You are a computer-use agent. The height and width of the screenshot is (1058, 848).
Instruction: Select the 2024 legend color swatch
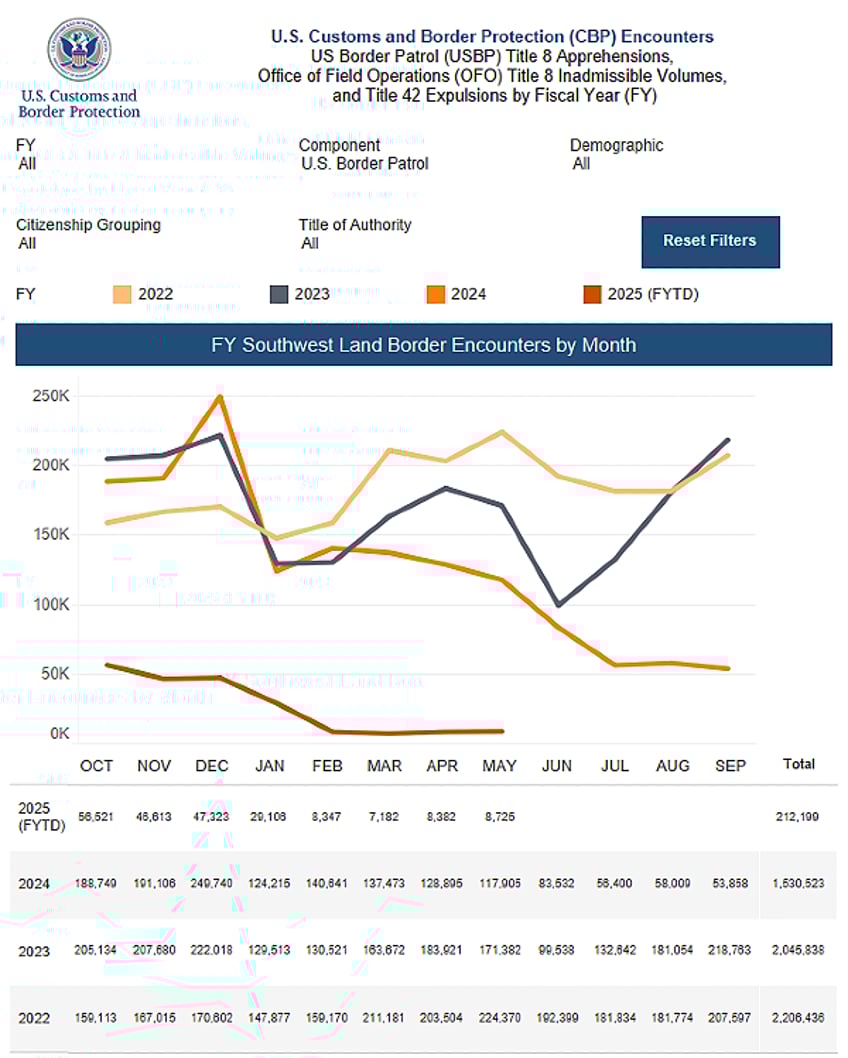click(x=436, y=295)
